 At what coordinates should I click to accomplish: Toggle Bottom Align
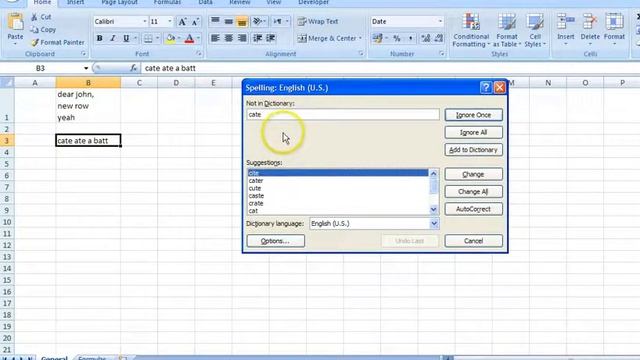[x=242, y=21]
